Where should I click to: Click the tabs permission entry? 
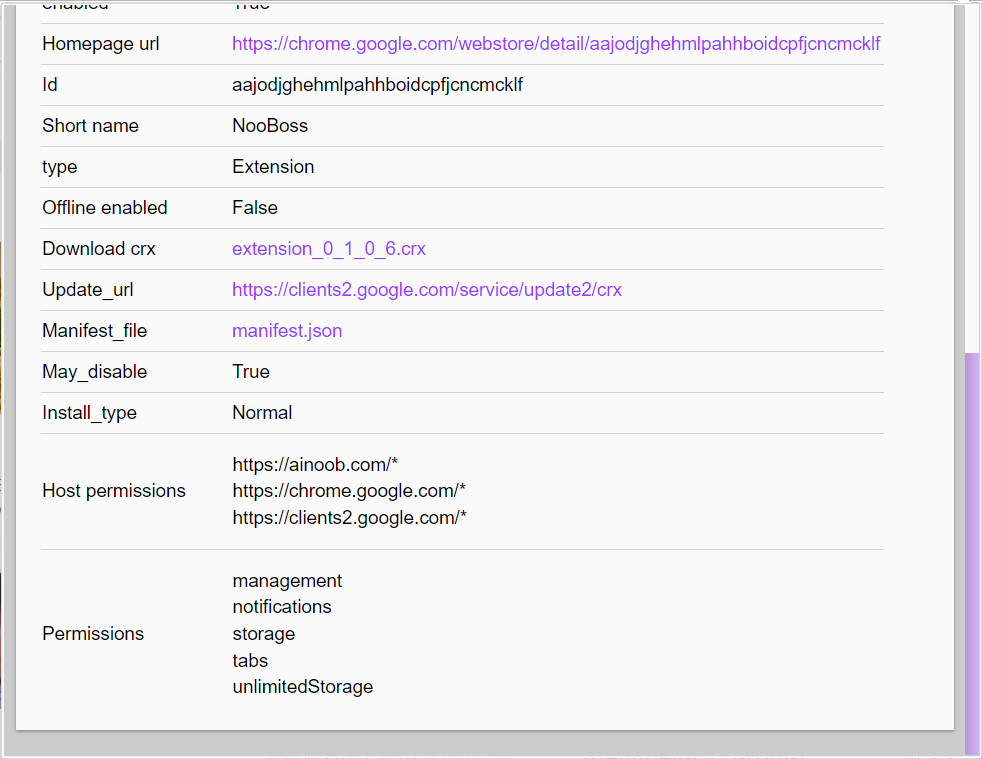coord(250,661)
